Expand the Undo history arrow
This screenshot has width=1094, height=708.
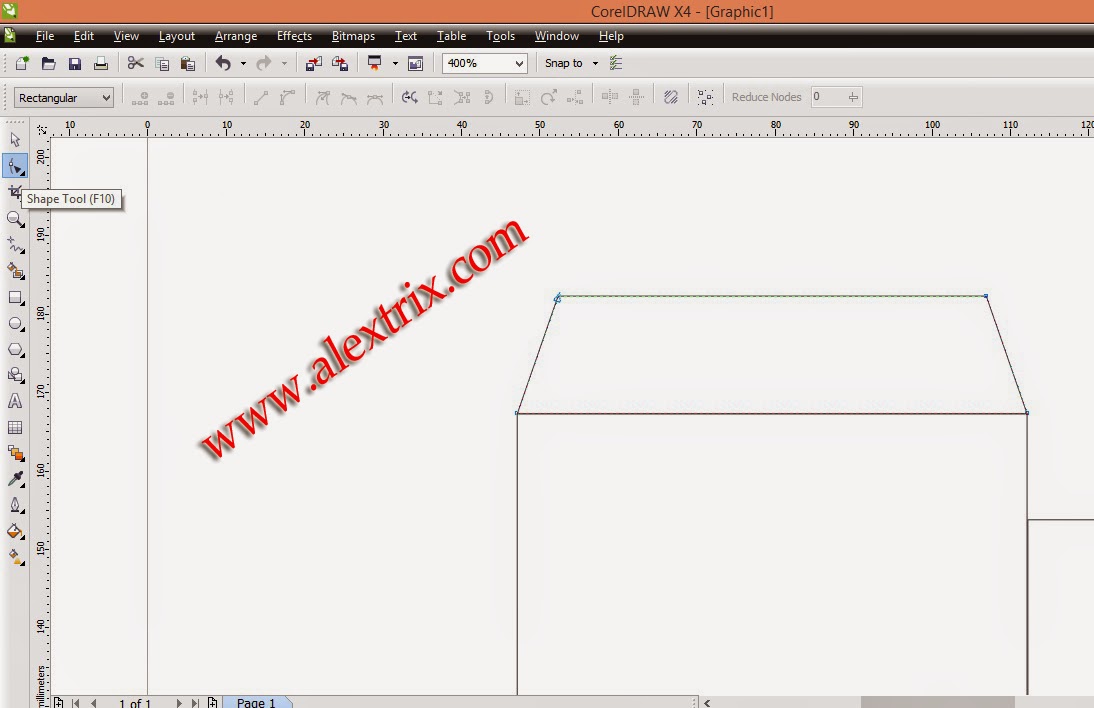(x=243, y=63)
